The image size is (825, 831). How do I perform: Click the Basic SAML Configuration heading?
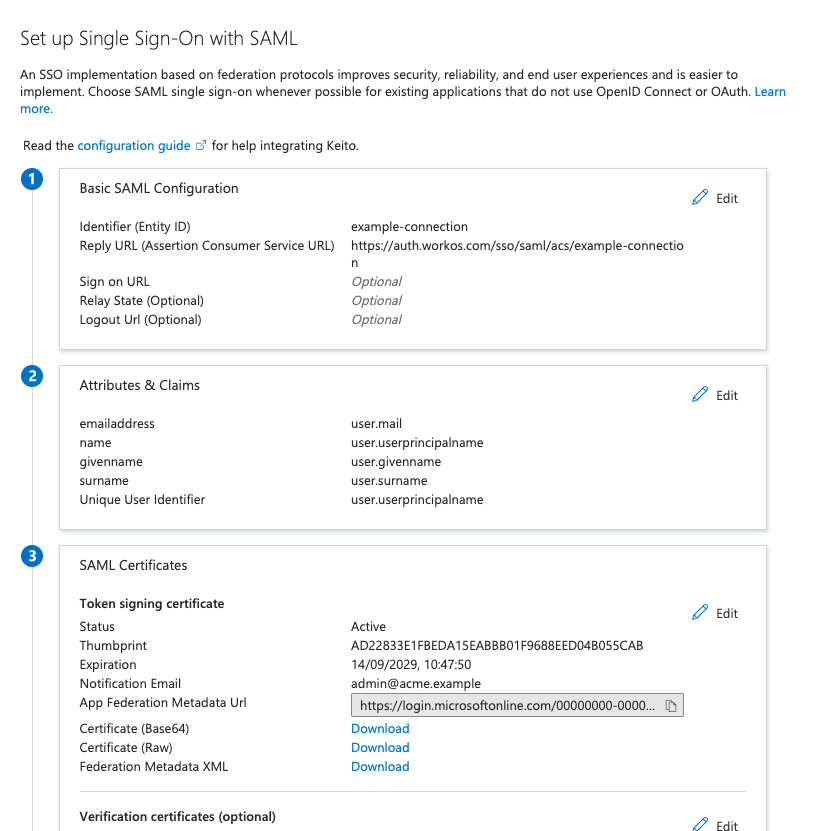click(x=159, y=189)
